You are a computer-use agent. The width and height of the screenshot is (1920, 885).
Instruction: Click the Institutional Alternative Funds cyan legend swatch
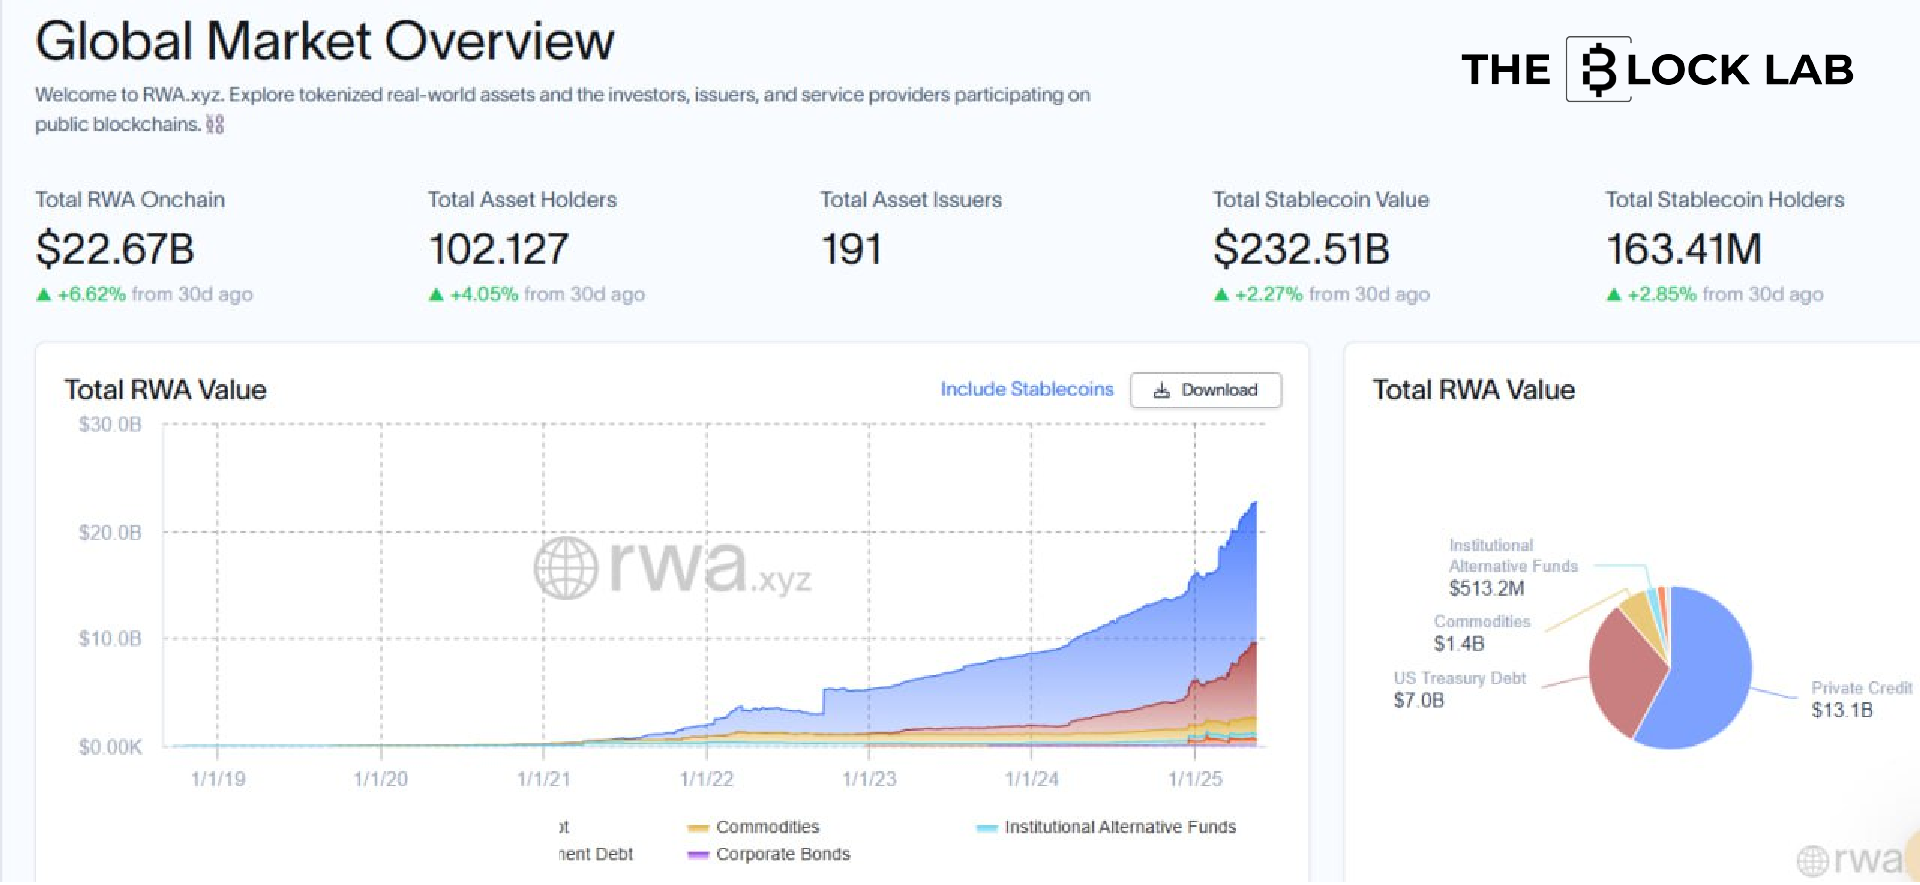click(x=987, y=828)
